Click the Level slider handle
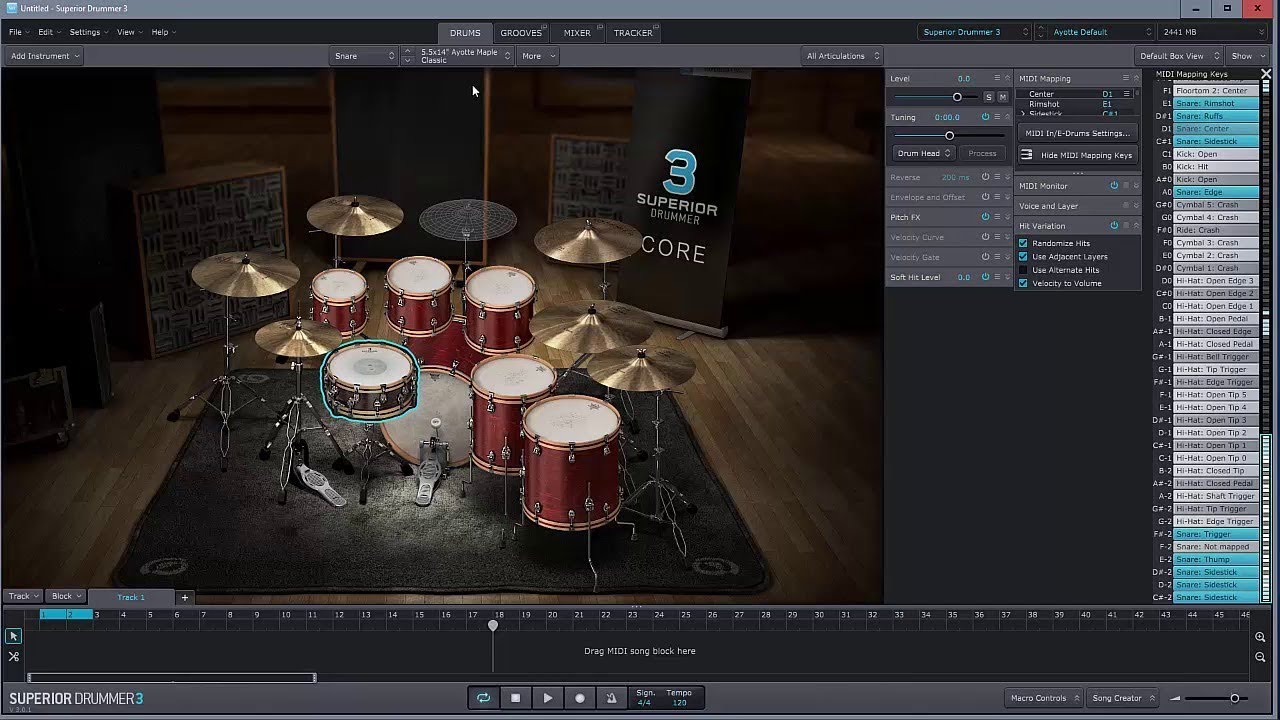 (x=957, y=97)
